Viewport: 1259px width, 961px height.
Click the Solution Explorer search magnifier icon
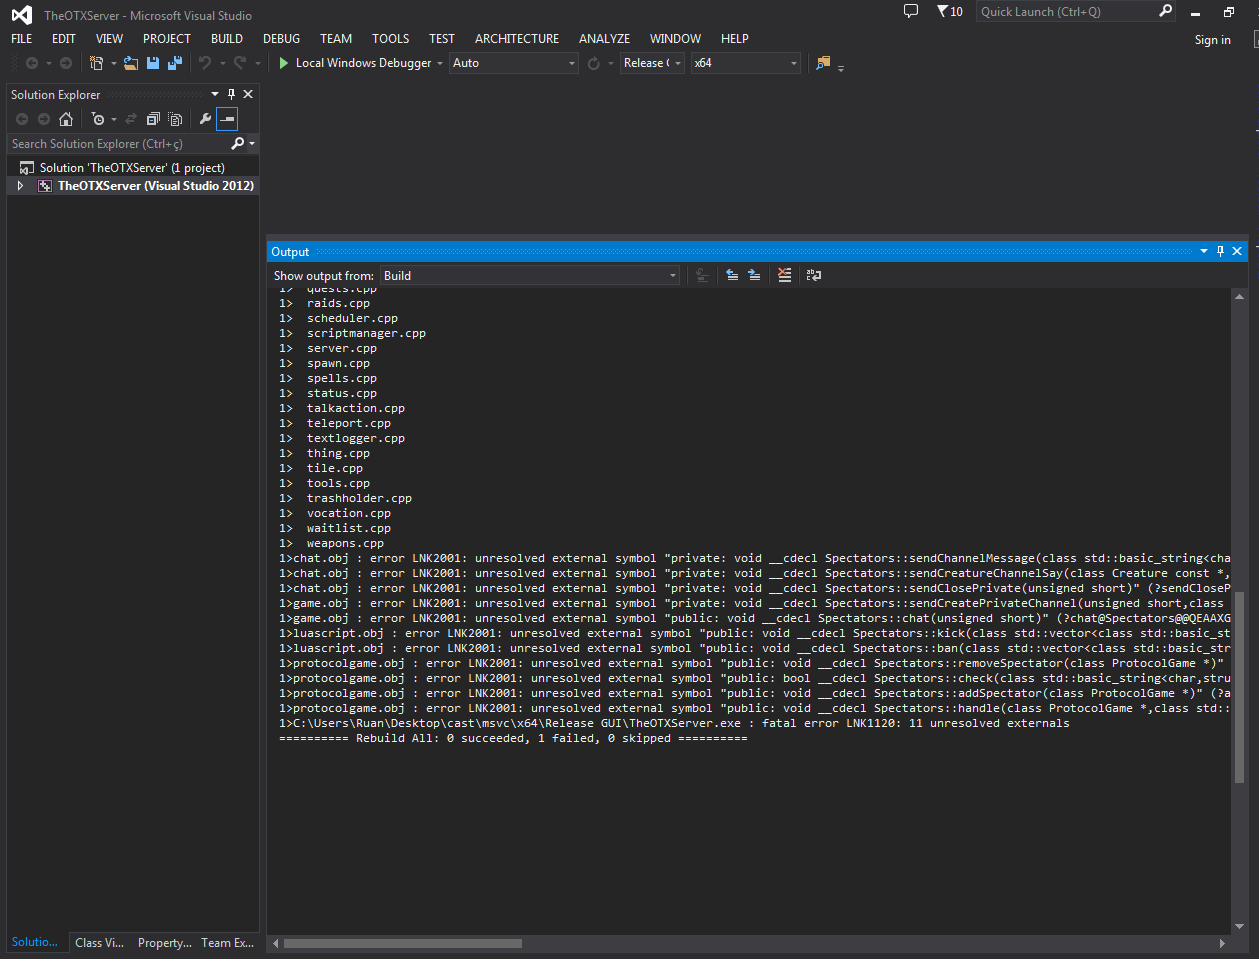(x=237, y=143)
